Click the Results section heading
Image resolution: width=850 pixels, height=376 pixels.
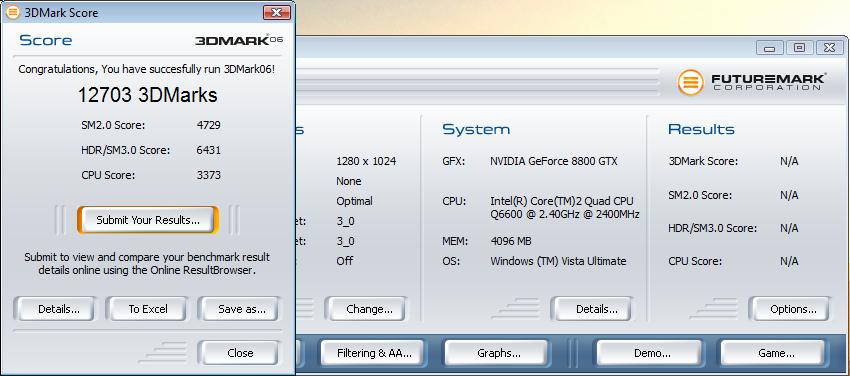[701, 129]
